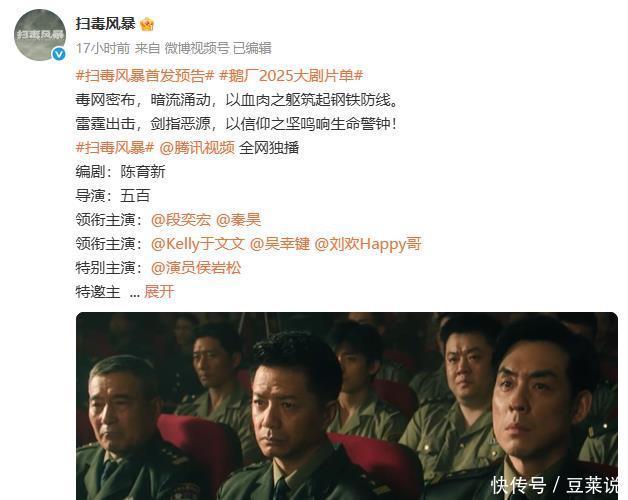
Task: Open the @Kelly于文文 mention
Action: pos(198,244)
